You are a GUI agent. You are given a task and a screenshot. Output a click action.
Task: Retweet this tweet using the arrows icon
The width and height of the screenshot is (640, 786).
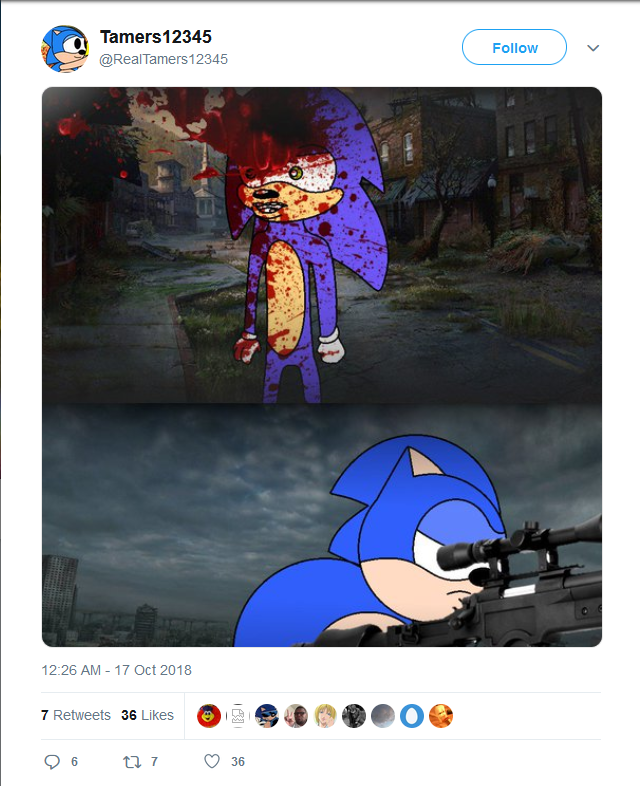[131, 762]
